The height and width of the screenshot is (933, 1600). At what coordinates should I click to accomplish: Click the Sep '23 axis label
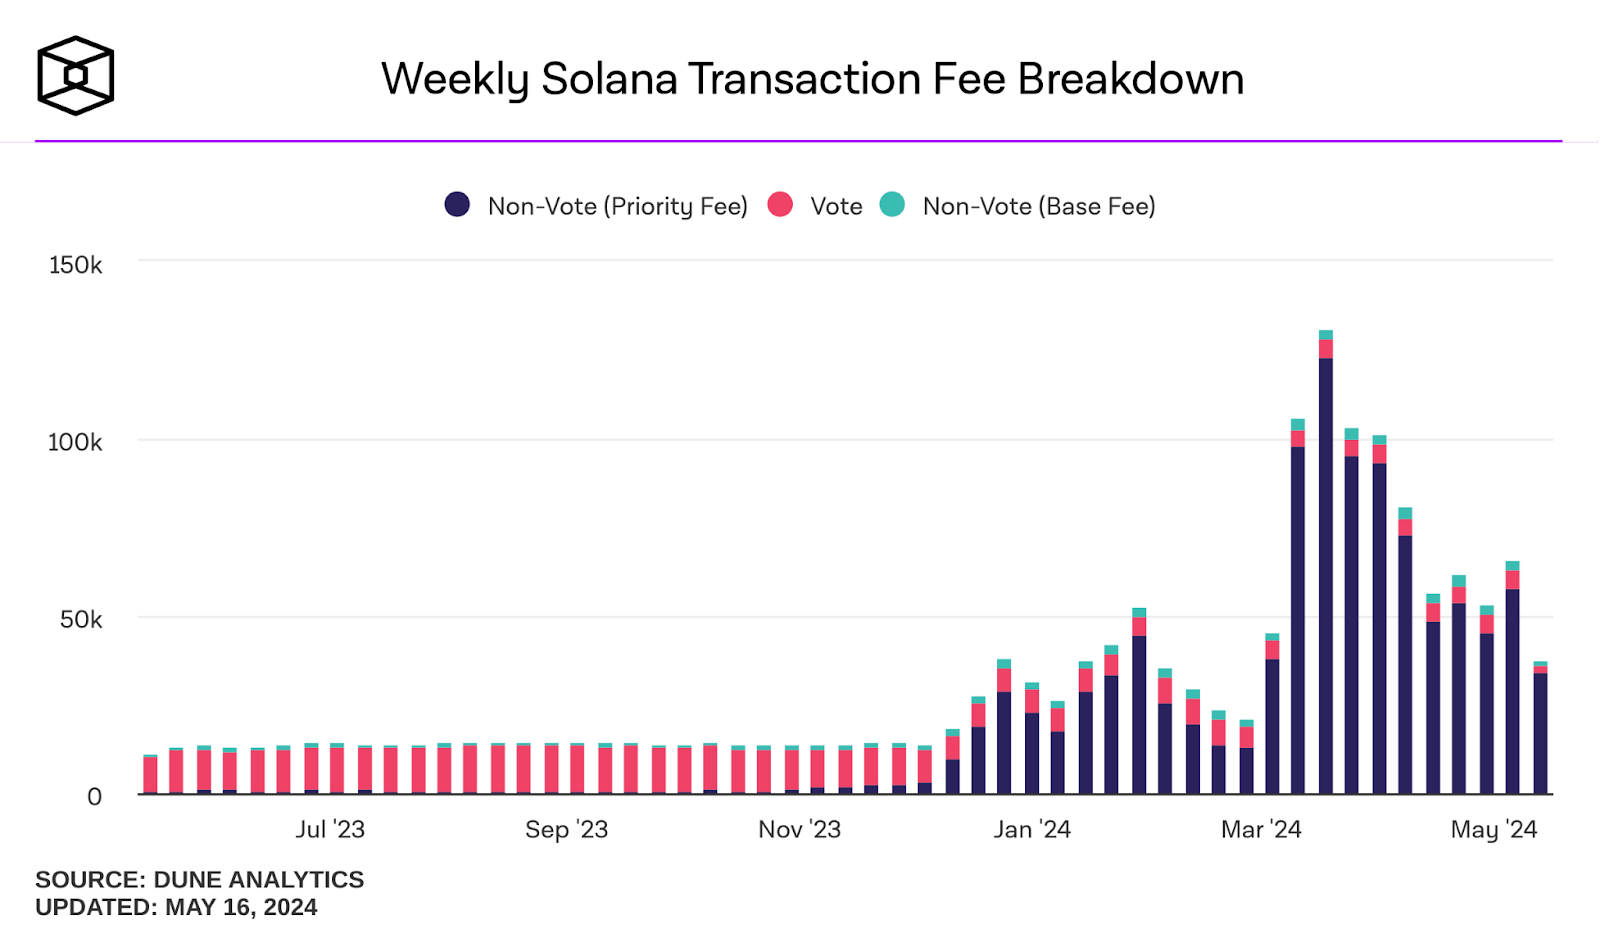coord(566,829)
